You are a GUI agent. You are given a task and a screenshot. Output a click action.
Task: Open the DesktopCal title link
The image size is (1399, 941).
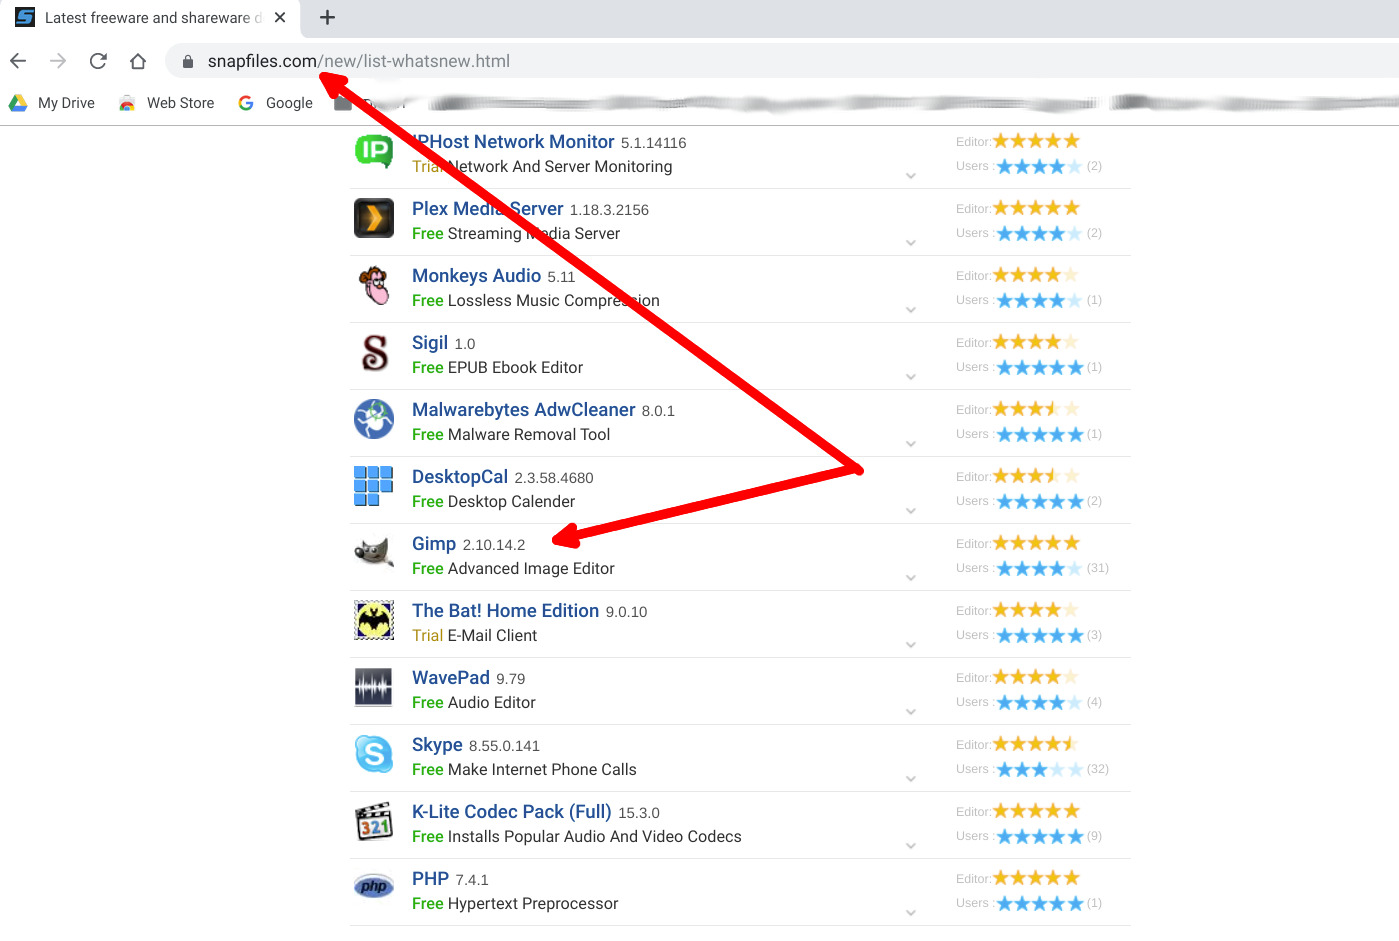tap(460, 477)
